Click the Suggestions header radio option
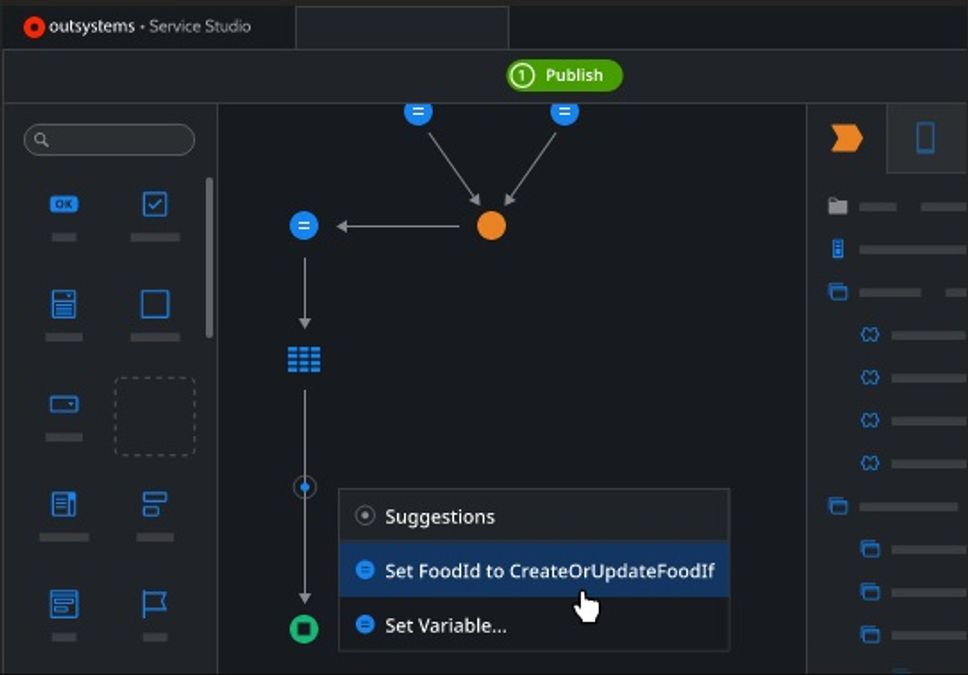The image size is (968, 675). [438, 516]
